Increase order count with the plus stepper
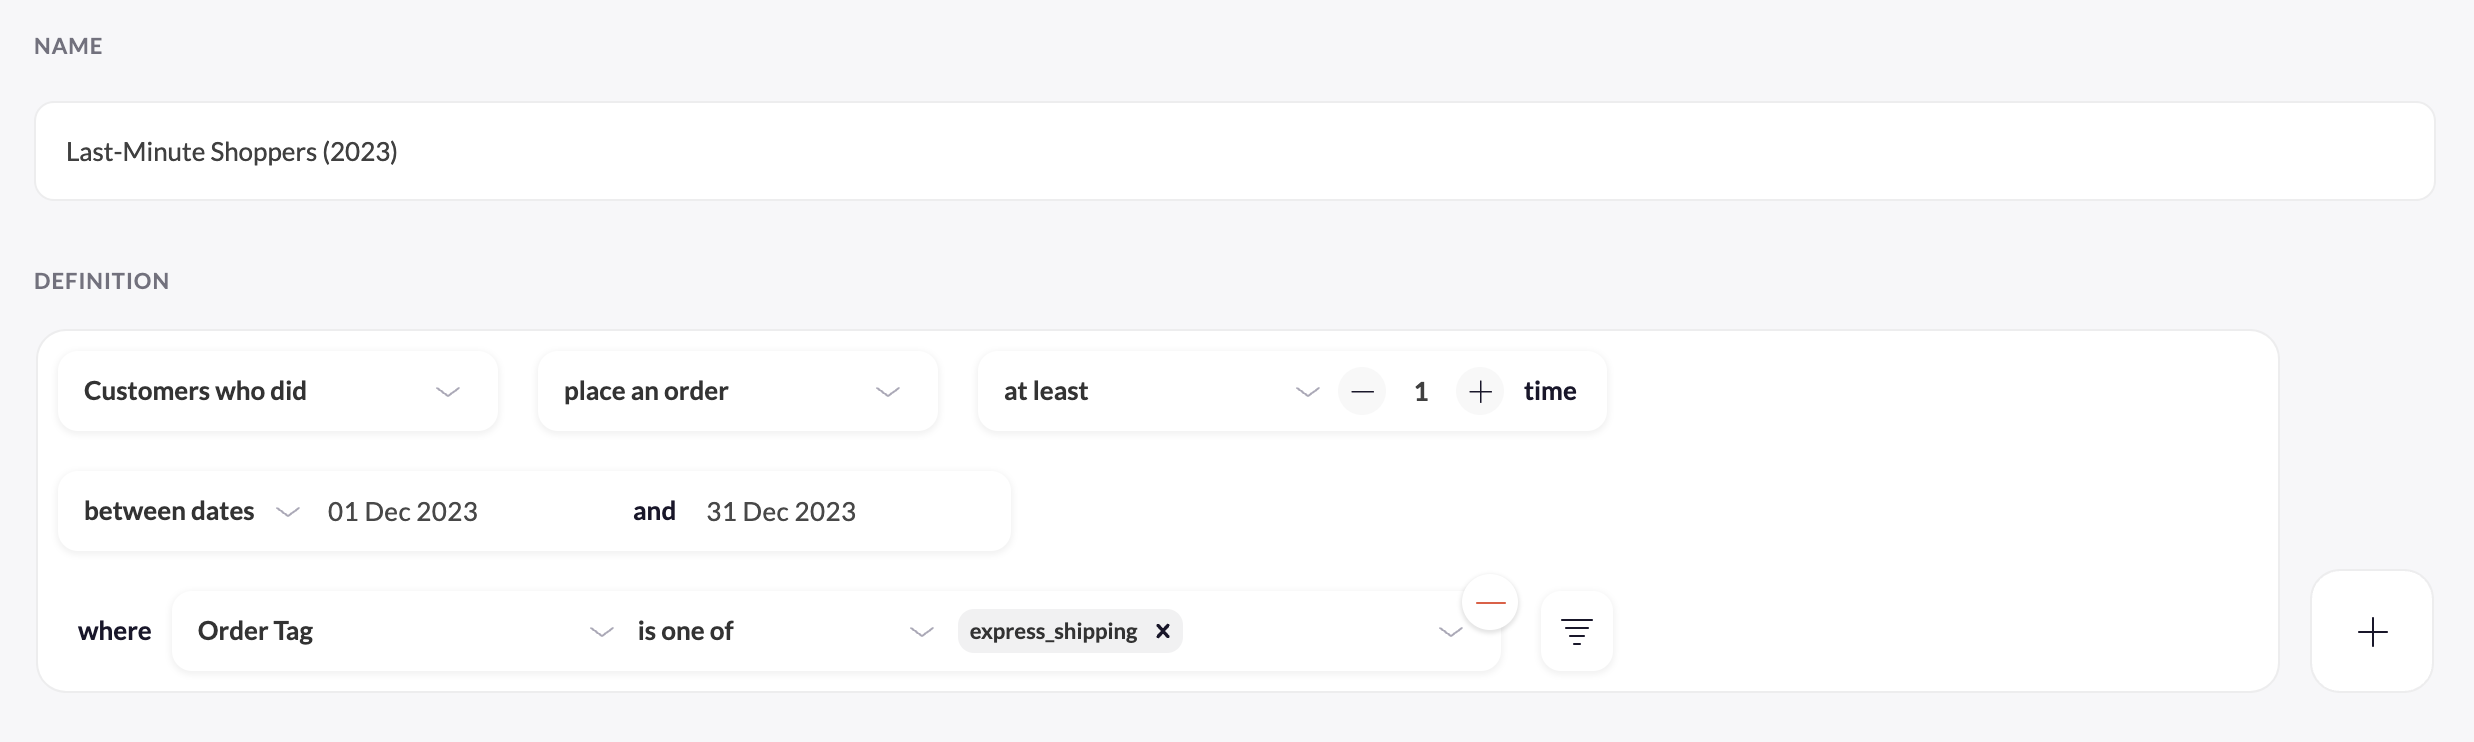 click(x=1480, y=391)
